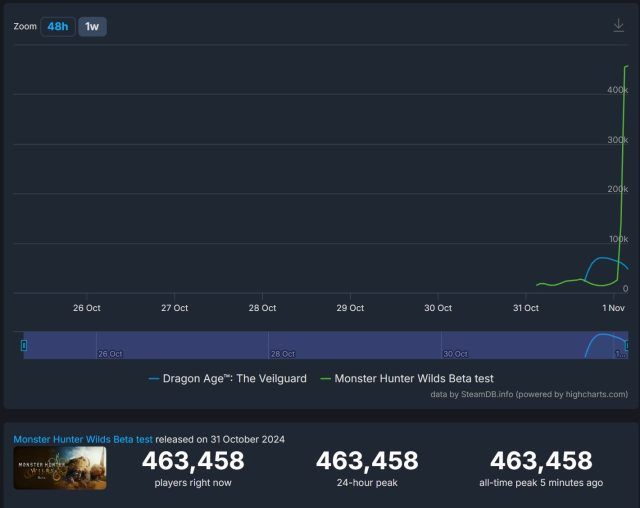
Task: Click the right navigator range handle
Action: (x=627, y=345)
